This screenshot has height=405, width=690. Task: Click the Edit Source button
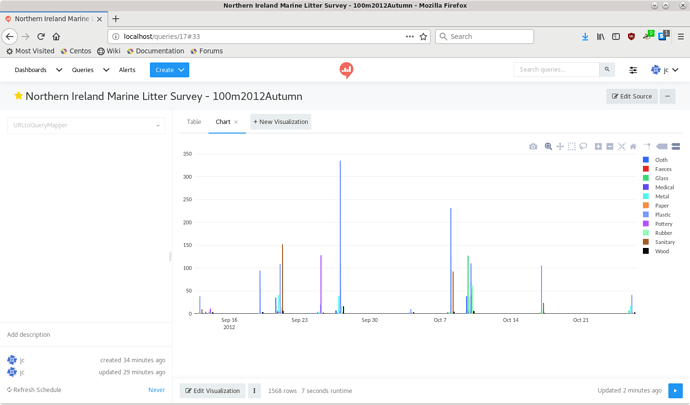[632, 96]
